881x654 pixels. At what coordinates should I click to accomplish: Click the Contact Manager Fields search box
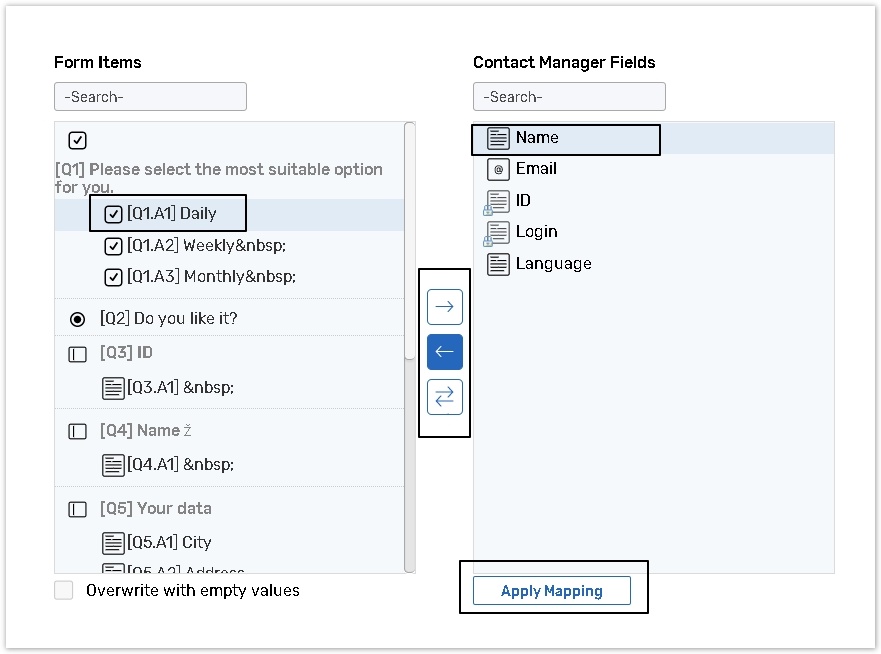coord(569,97)
